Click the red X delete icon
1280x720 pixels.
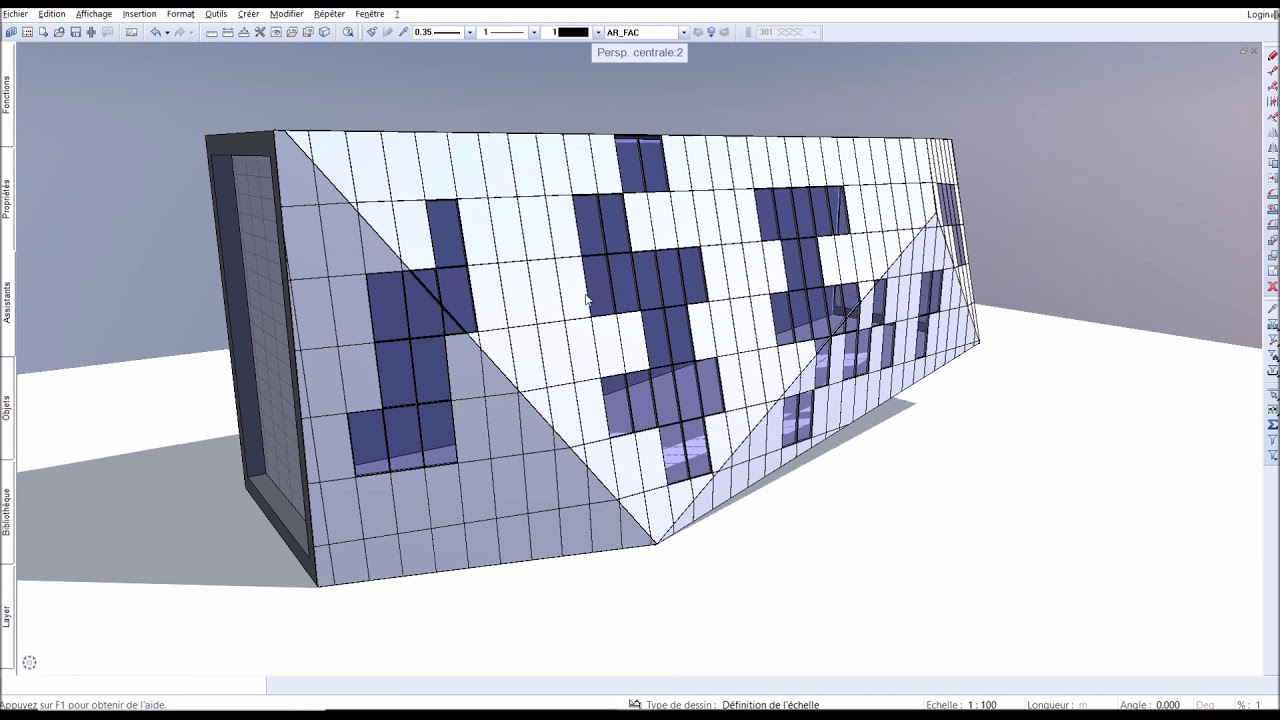tap(1272, 286)
